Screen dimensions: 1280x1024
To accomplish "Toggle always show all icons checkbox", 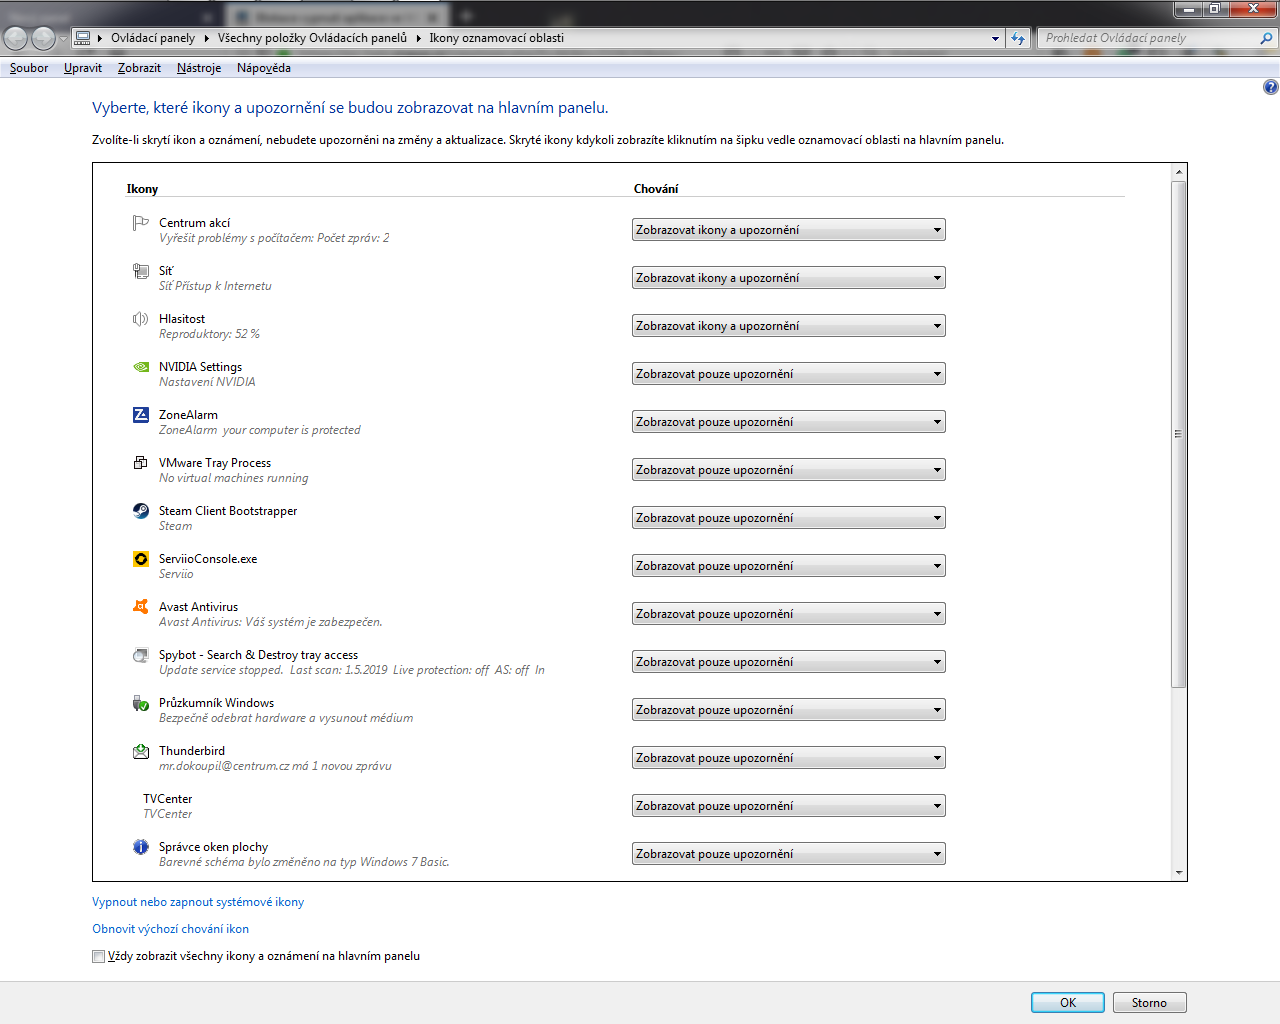I will pos(98,956).
